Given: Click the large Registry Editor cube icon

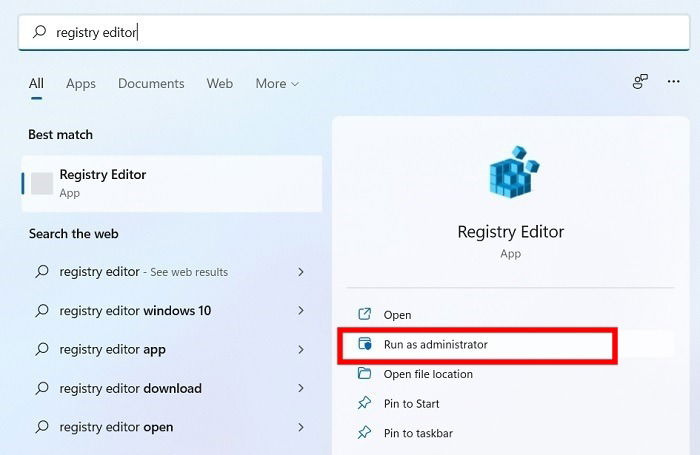Looking at the screenshot, I should click(514, 172).
